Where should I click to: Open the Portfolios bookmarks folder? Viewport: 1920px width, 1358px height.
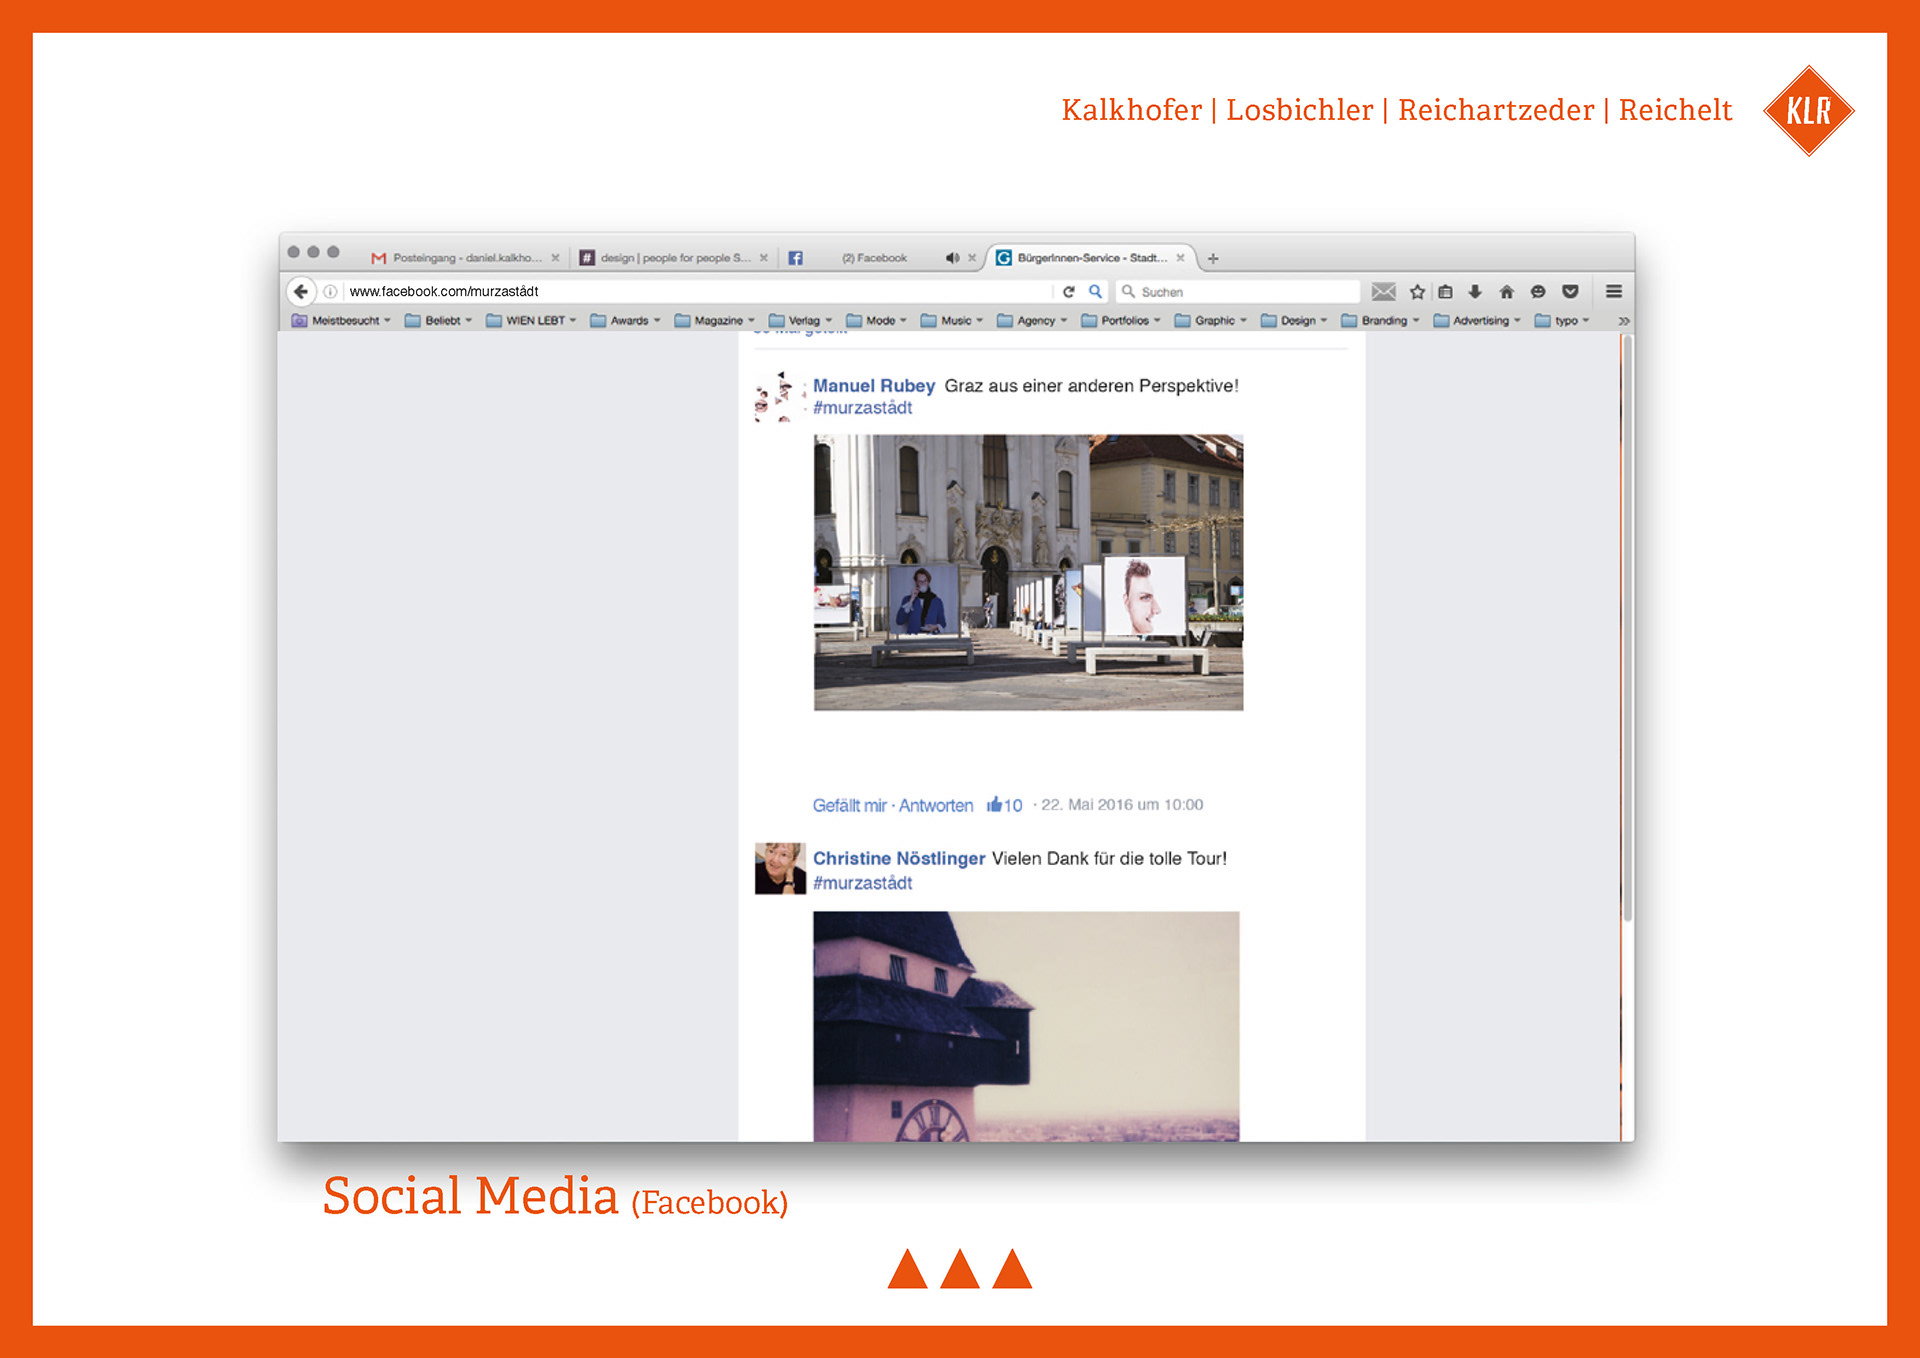[1121, 321]
